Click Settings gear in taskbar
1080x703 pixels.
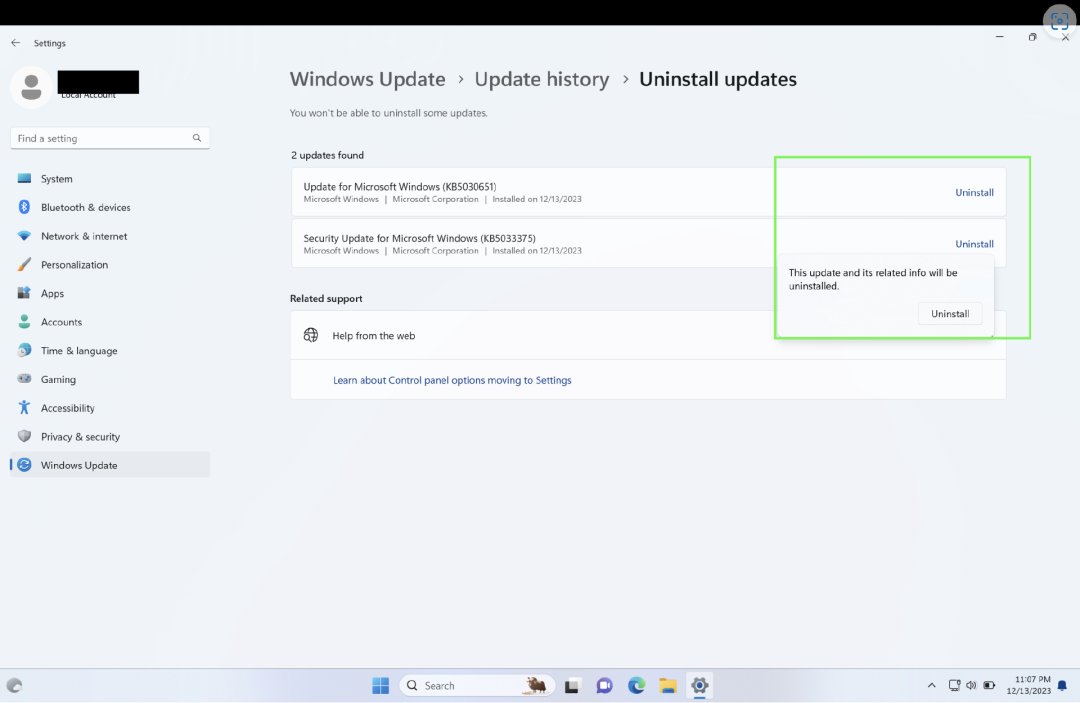[699, 685]
